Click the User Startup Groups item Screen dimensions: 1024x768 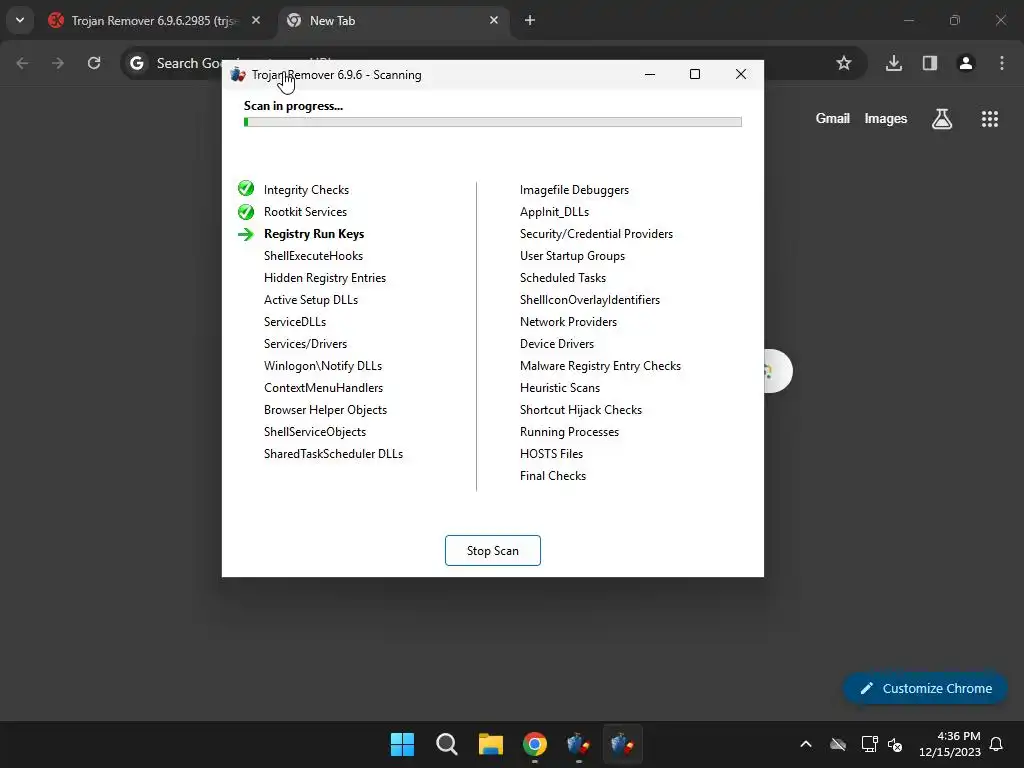(x=572, y=256)
